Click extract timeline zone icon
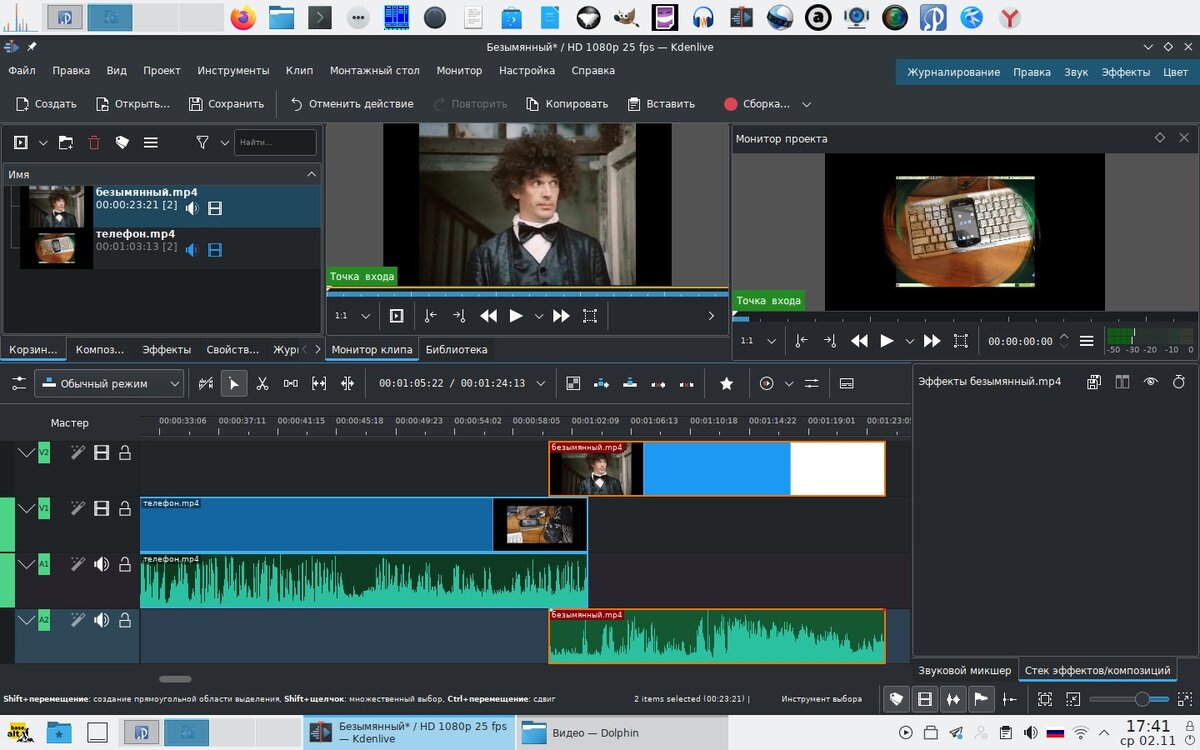This screenshot has width=1200, height=750. coord(659,383)
